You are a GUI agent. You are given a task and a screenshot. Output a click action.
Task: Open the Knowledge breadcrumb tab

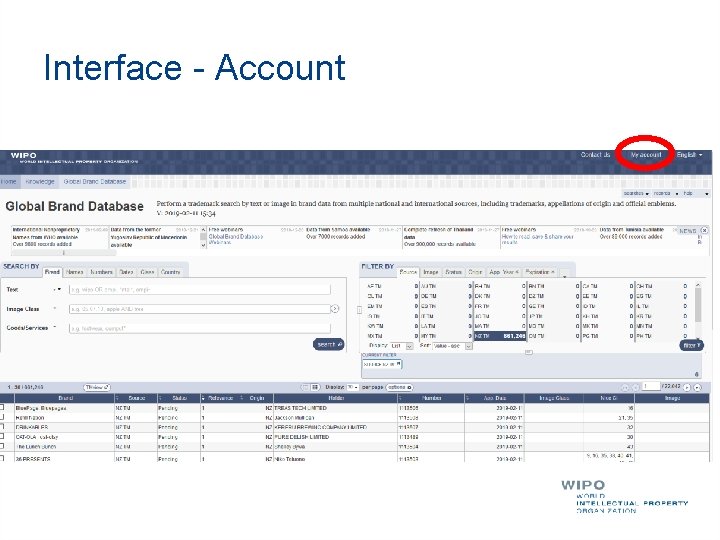(x=39, y=182)
